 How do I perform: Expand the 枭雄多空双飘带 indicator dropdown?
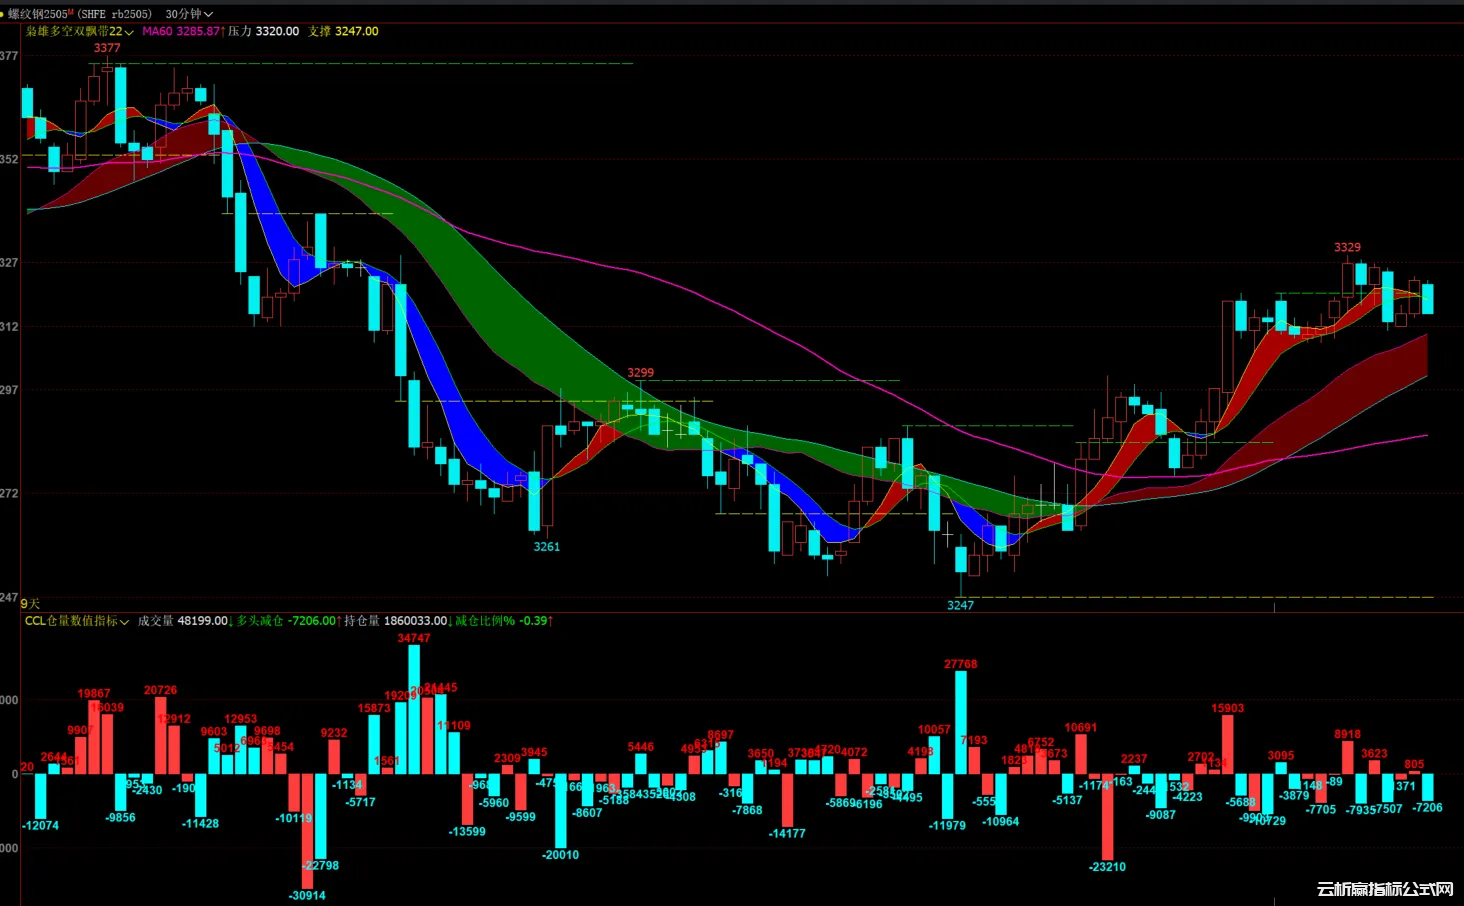pos(80,32)
